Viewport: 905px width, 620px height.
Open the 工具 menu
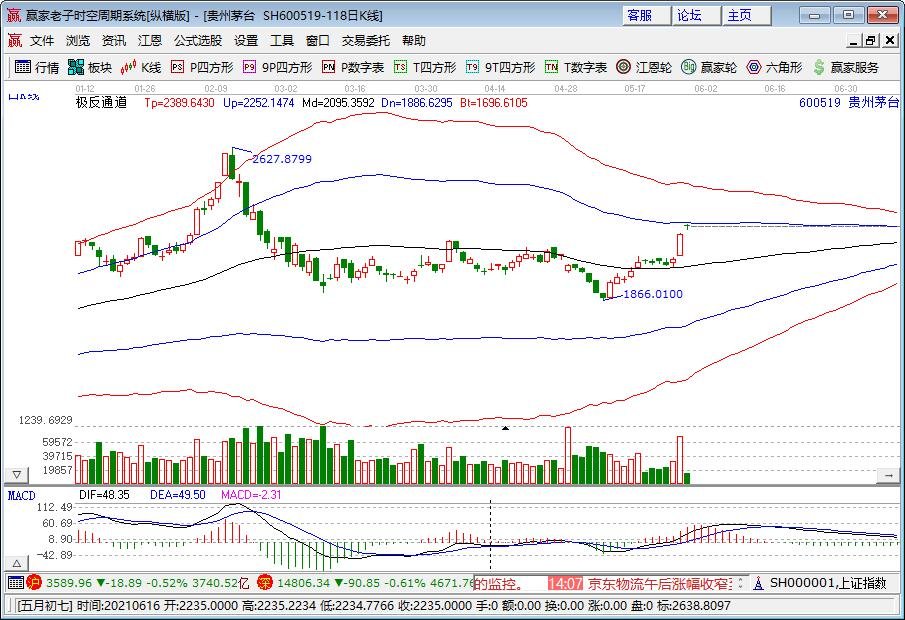282,40
